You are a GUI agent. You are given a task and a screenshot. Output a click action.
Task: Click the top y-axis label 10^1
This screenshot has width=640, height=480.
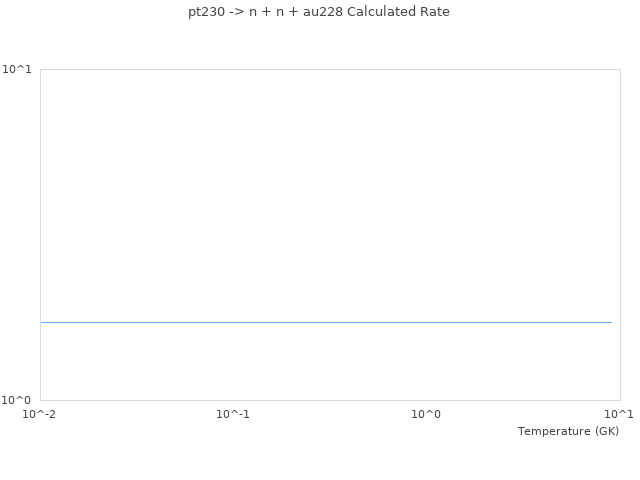[x=20, y=69]
